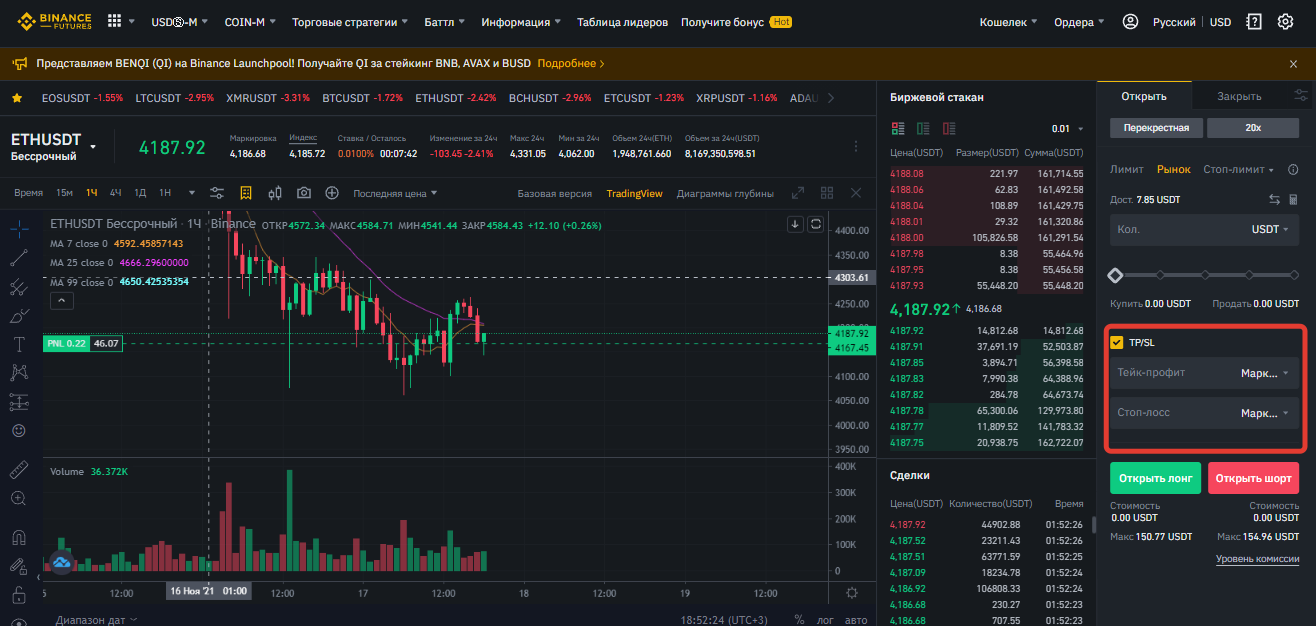1316x626 pixels.
Task: Show bids-only green order book view
Action: pyautogui.click(x=923, y=128)
